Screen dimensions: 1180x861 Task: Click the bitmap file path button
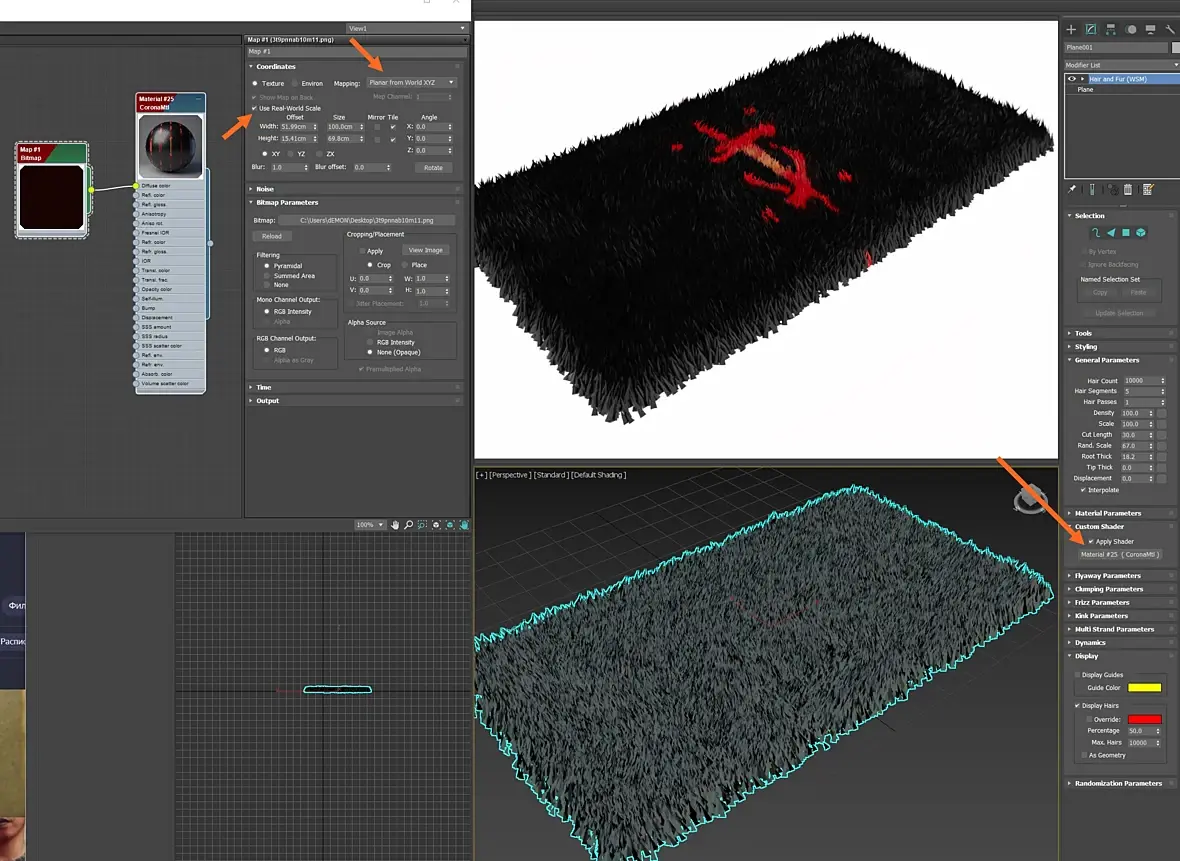coord(366,221)
